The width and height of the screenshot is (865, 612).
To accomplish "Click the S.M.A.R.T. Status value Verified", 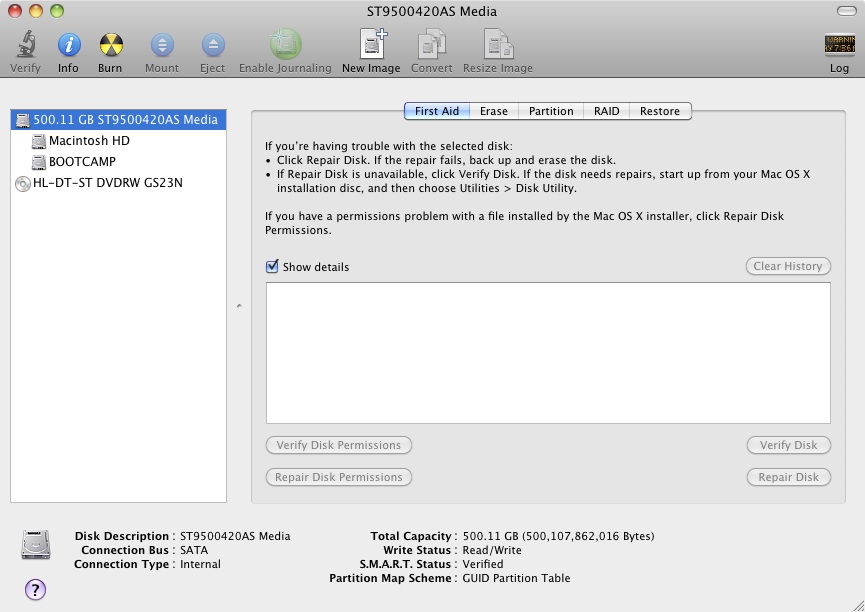I will click(x=483, y=564).
